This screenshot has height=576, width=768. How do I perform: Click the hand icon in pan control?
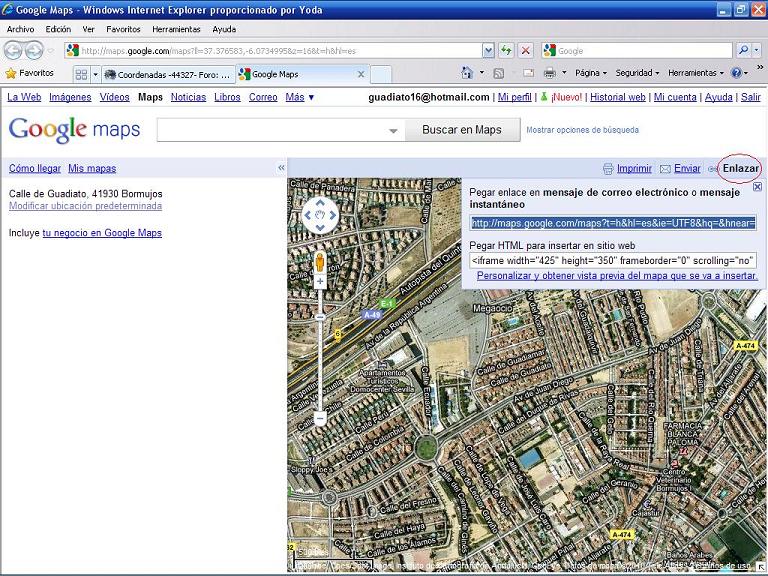[320, 215]
